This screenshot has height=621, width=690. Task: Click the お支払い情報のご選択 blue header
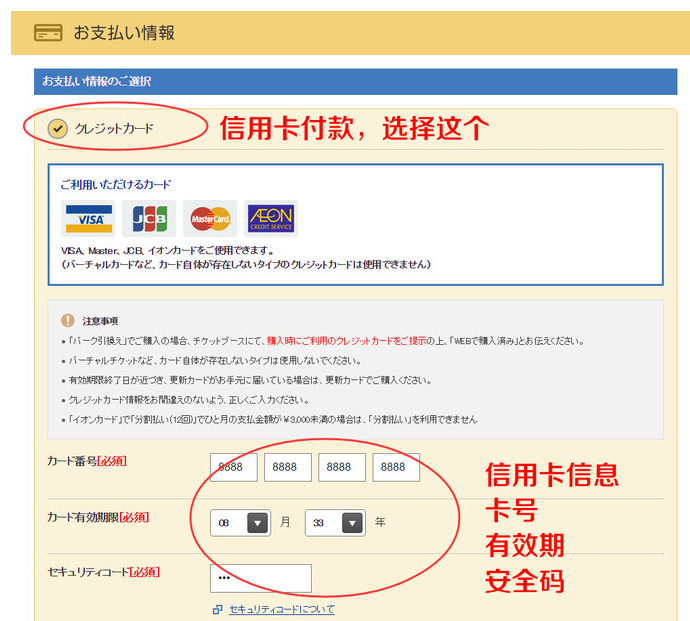tap(356, 81)
